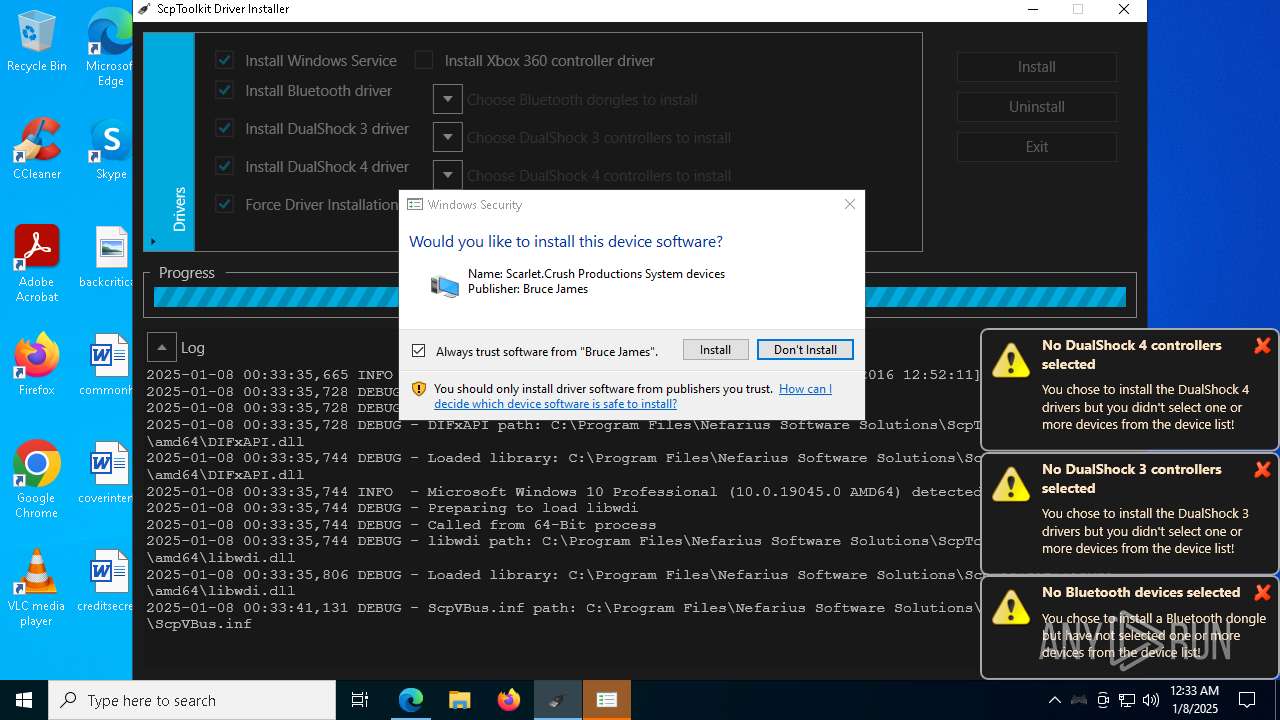The height and width of the screenshot is (720, 1280).
Task: Click the Windows Start button
Action: 24,700
